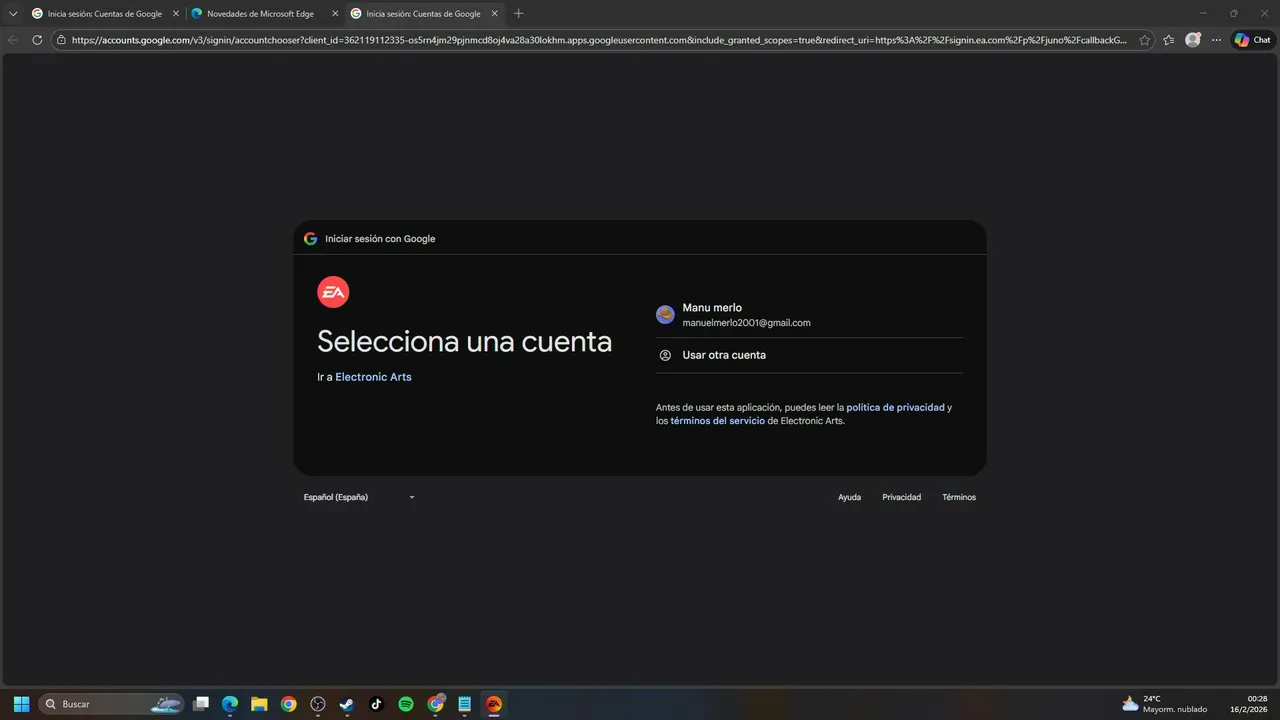Open Spotify from taskbar
The image size is (1280, 720).
[406, 704]
